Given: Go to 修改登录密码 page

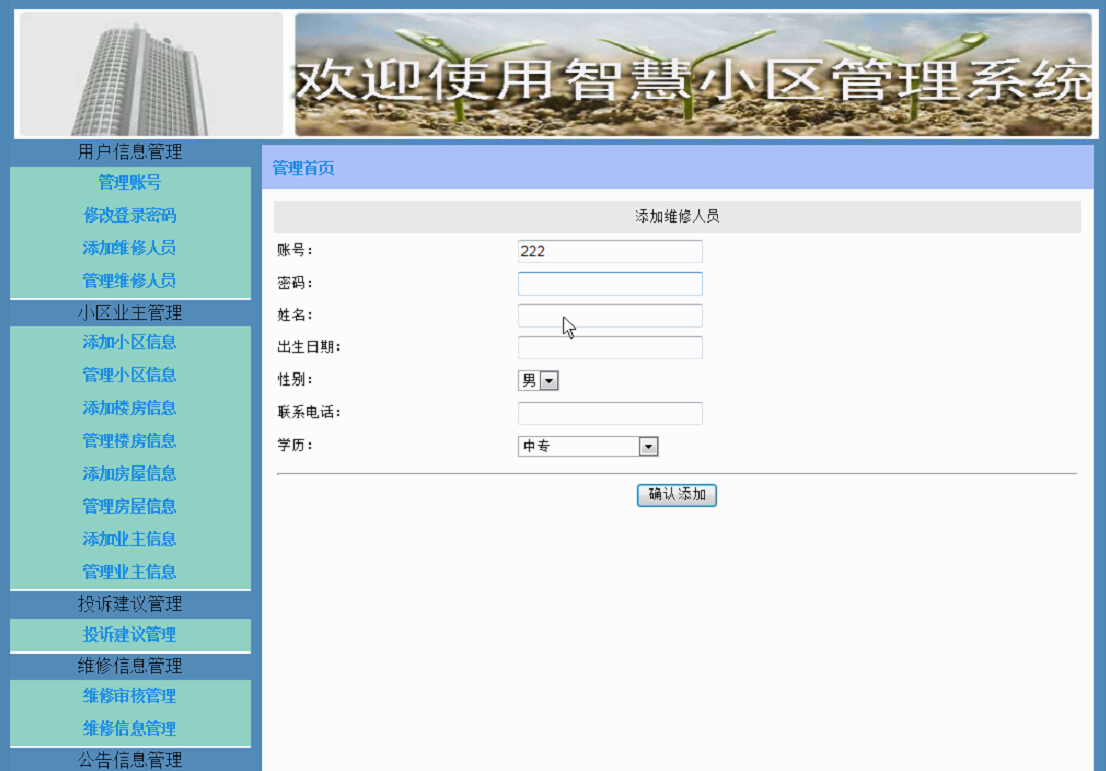Looking at the screenshot, I should click(x=130, y=215).
